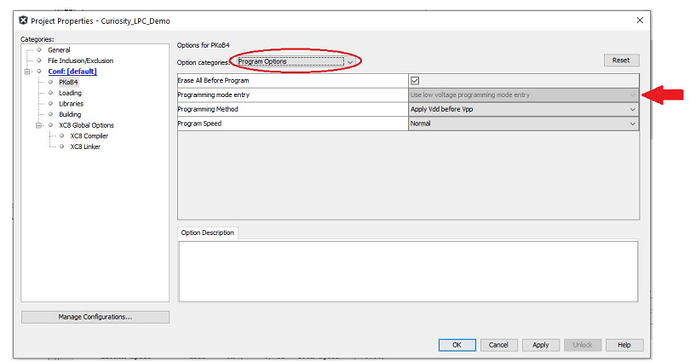This screenshot has height=362, width=690.
Task: Open the Program Speed dropdown
Action: [x=523, y=124]
